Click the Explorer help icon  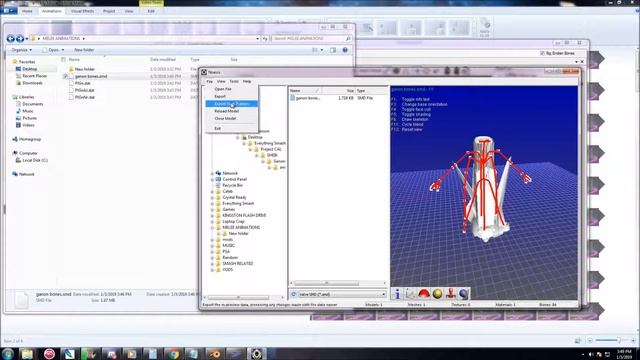[x=345, y=50]
